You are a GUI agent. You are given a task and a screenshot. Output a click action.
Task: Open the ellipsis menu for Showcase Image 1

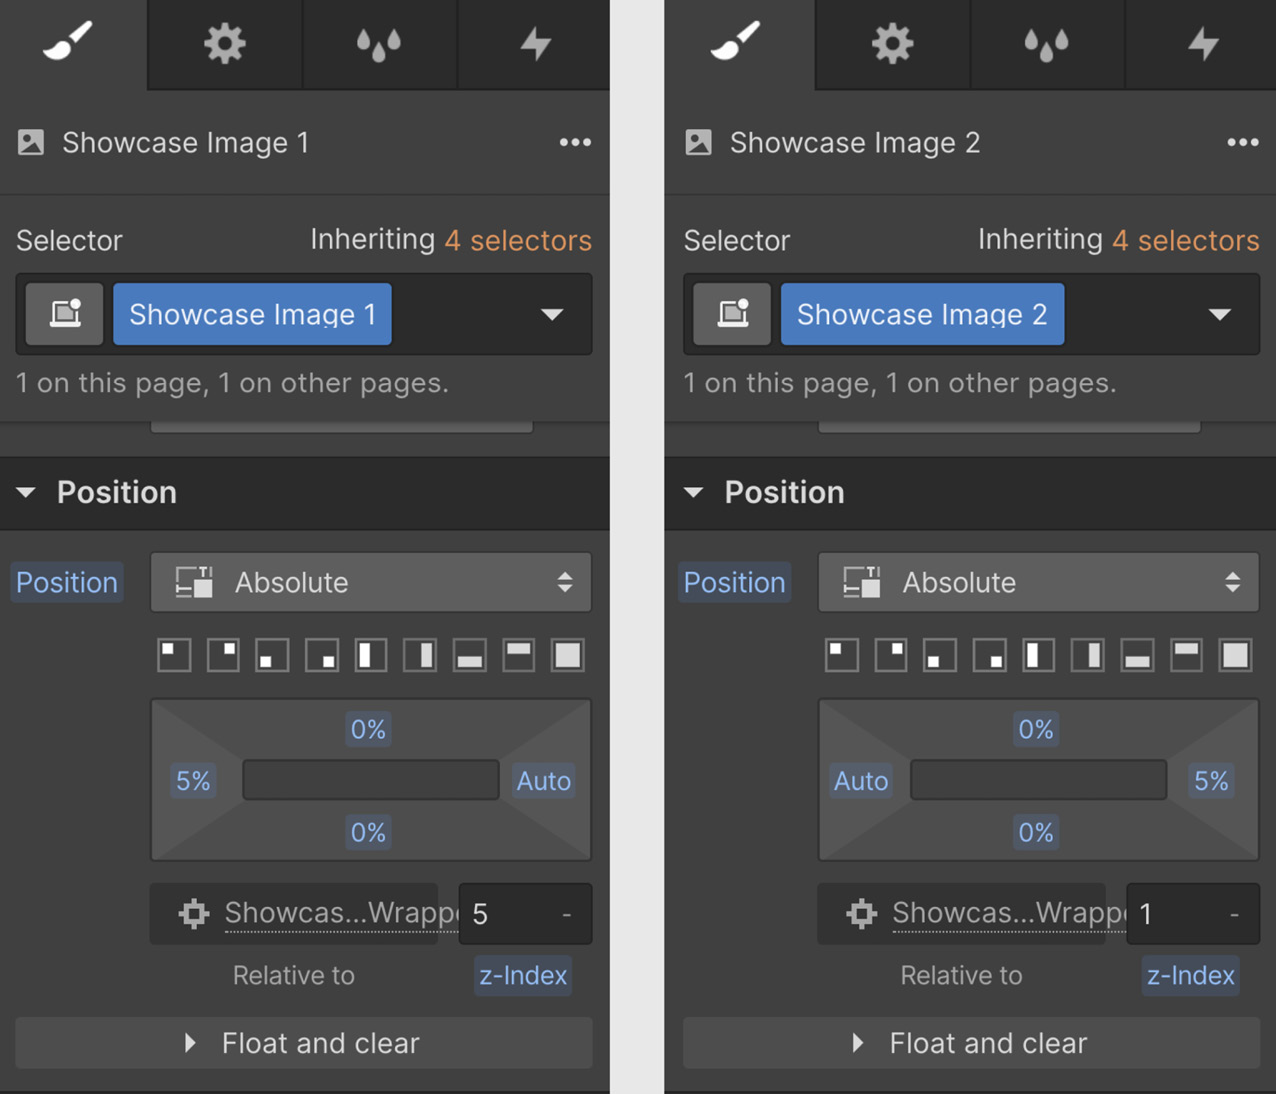pyautogui.click(x=575, y=142)
